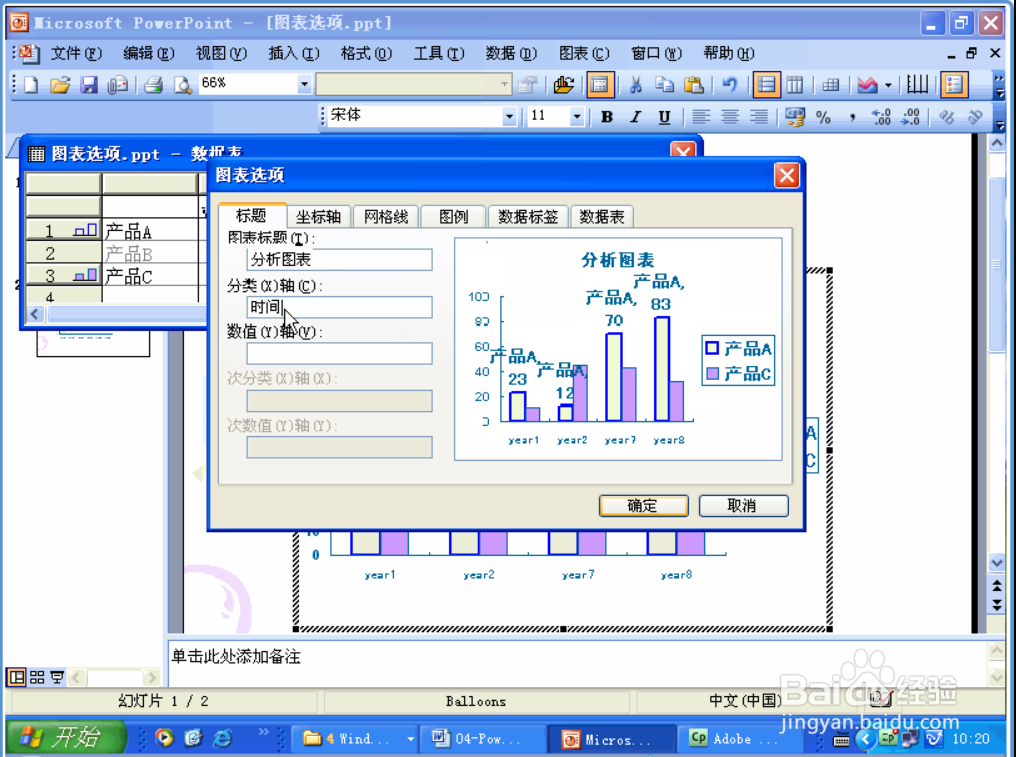Toggle the Data Table button

click(x=831, y=85)
